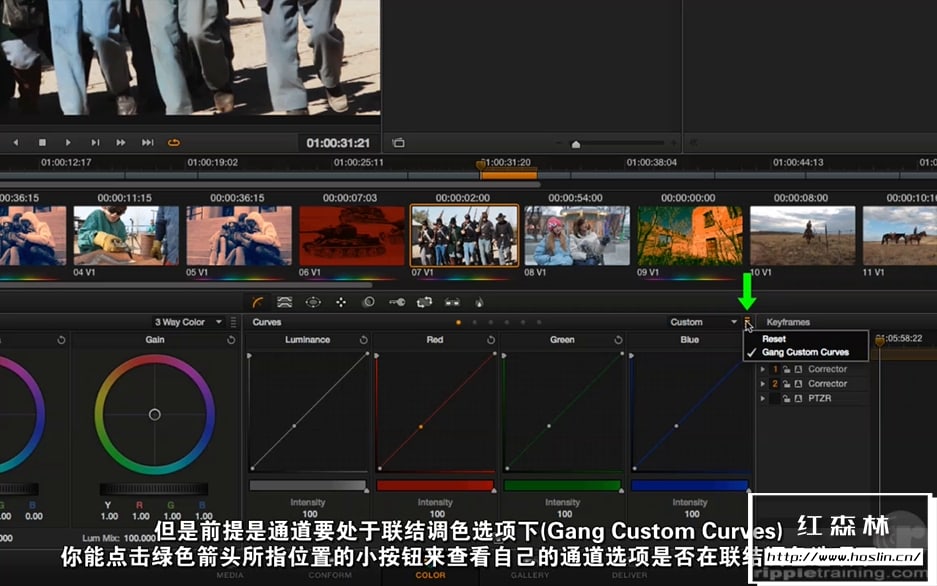Reset the Luminance curve
This screenshot has height=586, width=937.
click(x=363, y=340)
